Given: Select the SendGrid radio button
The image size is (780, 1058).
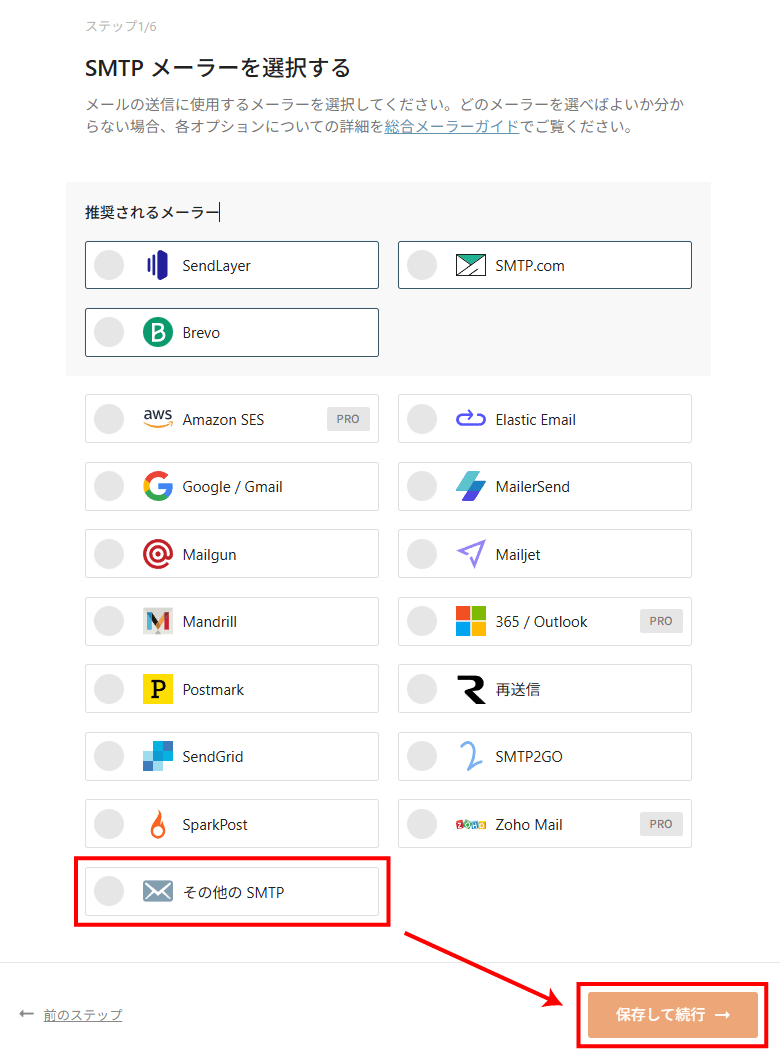Looking at the screenshot, I should (x=109, y=756).
